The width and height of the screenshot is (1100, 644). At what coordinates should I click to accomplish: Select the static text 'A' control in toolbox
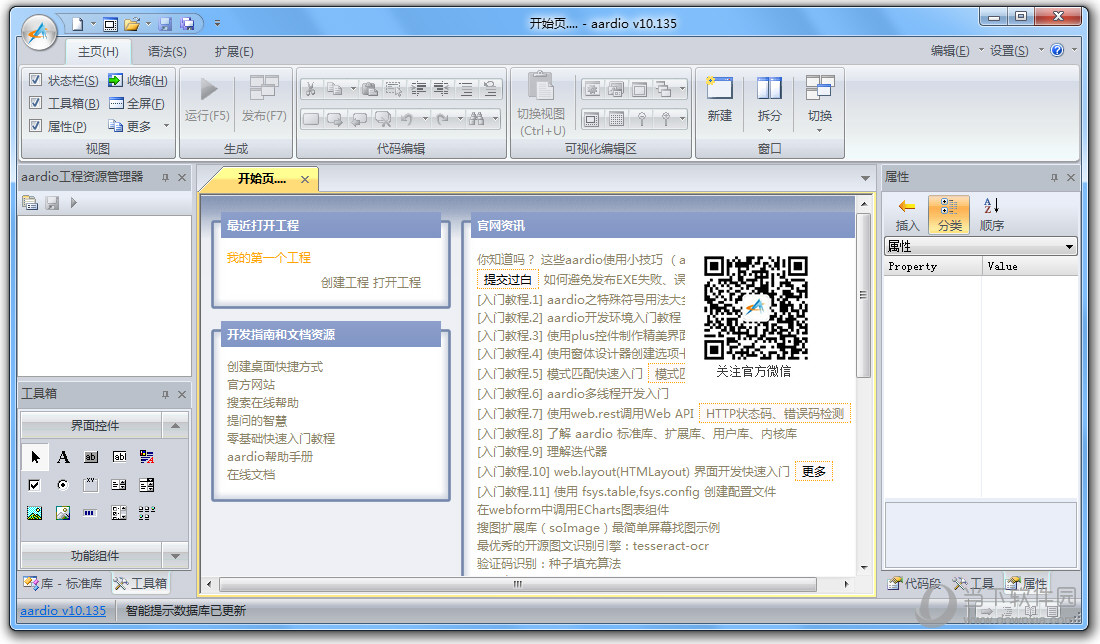point(63,457)
